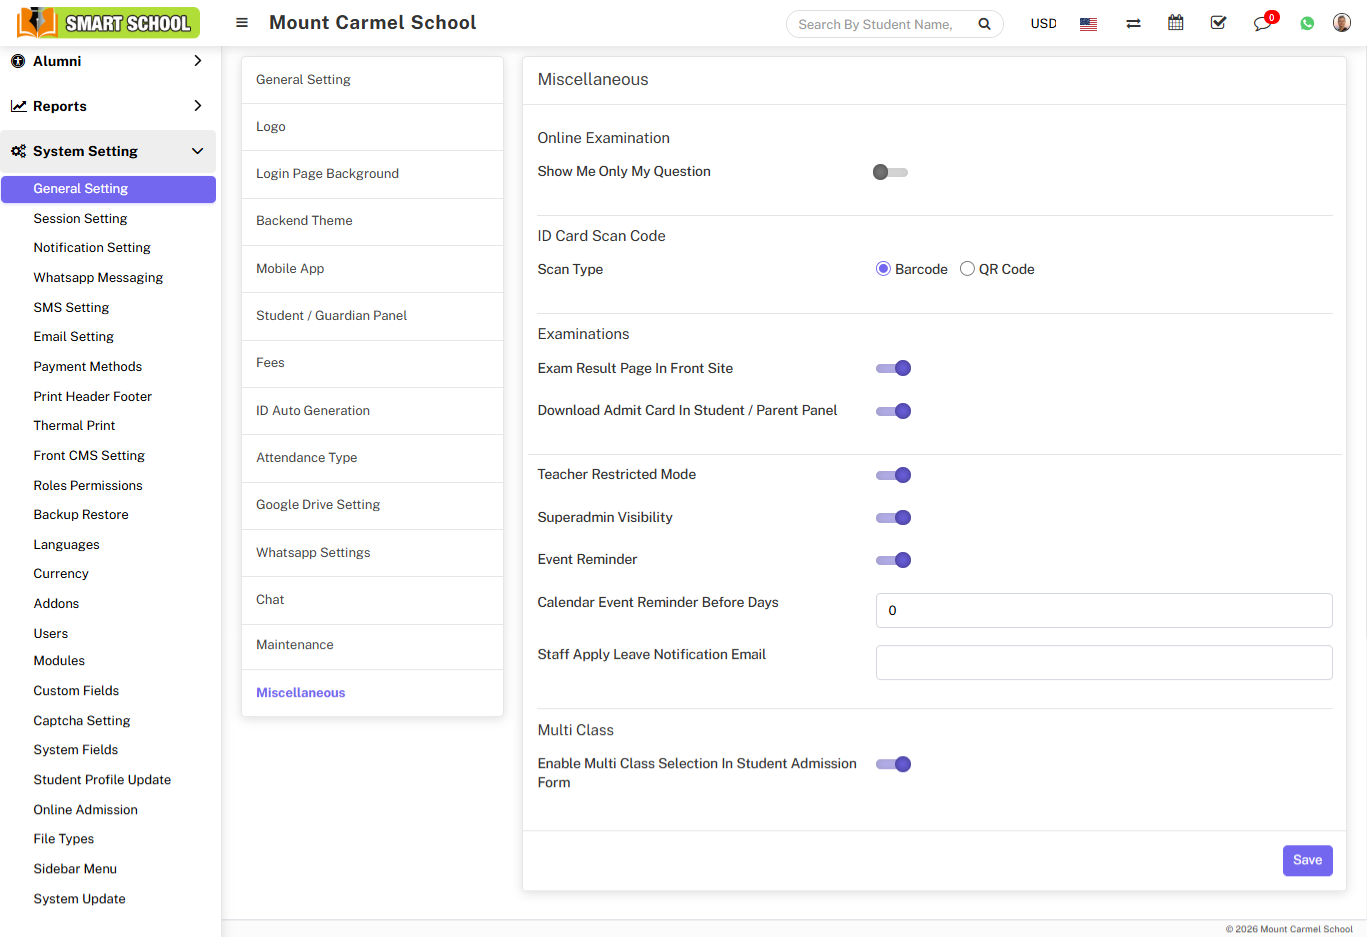Click the hamburger menu icon to collapse sidebar
The height and width of the screenshot is (939, 1367).
point(242,23)
